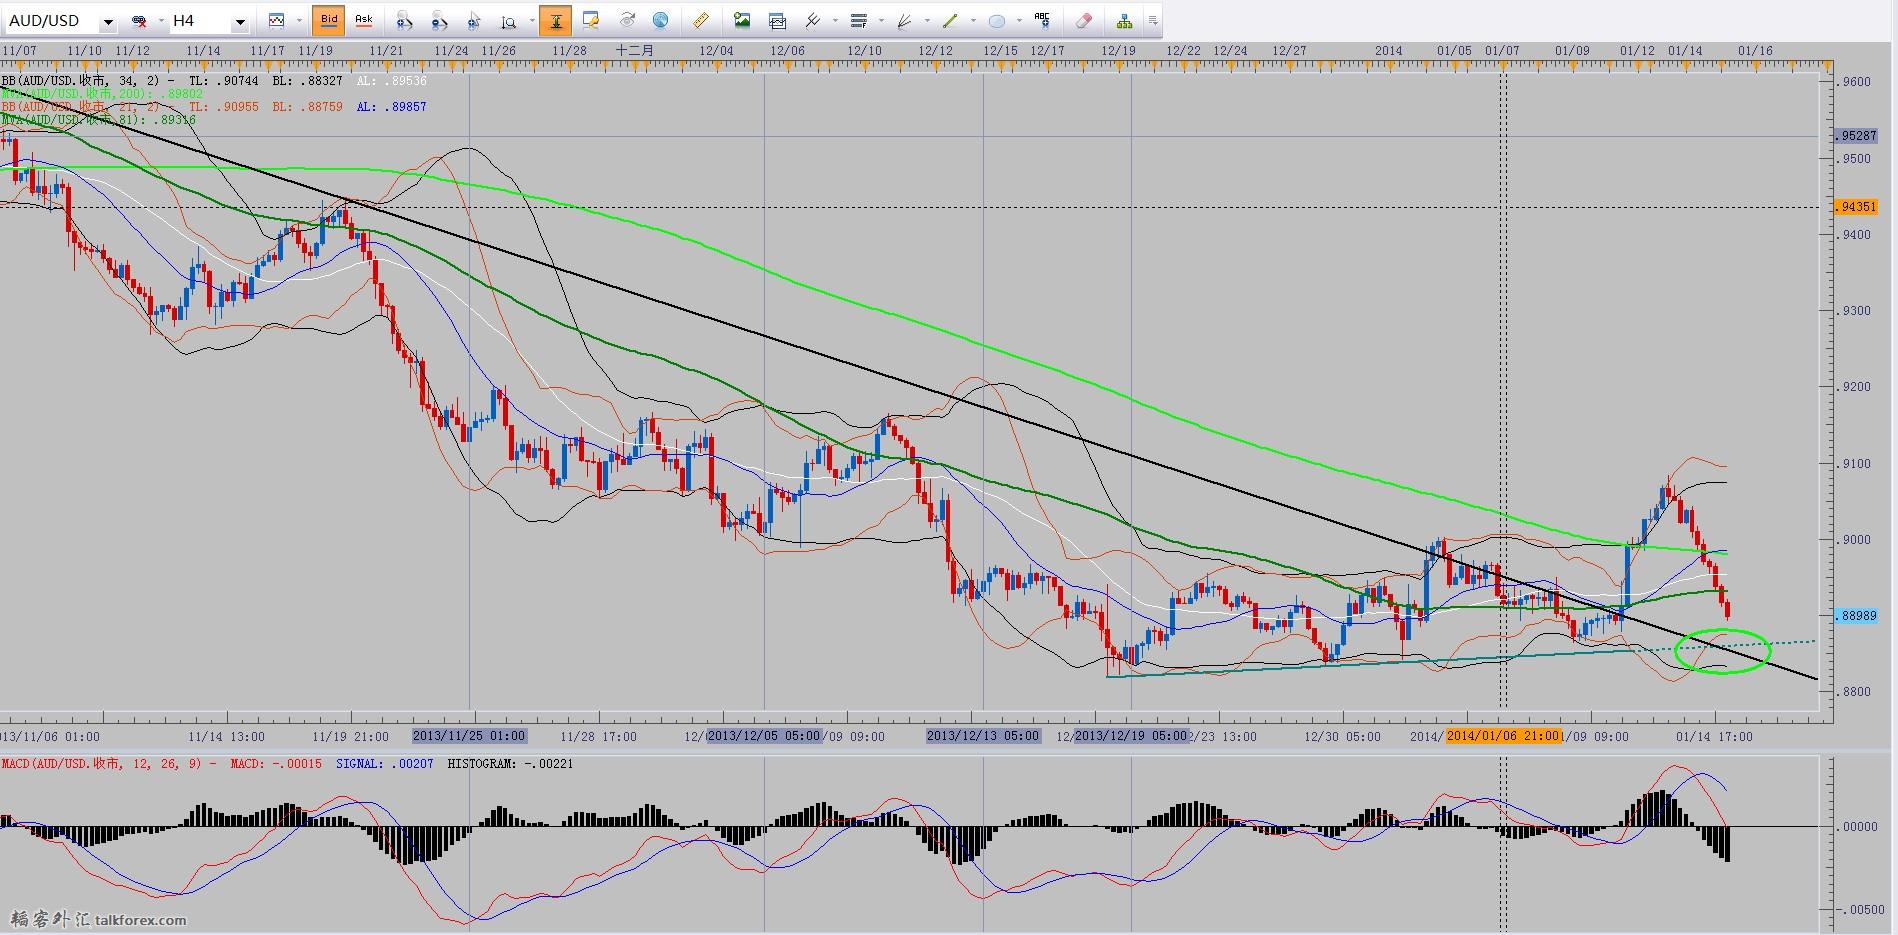Click the .95287 price marker on axis
The image size is (1898, 935).
1856,135
